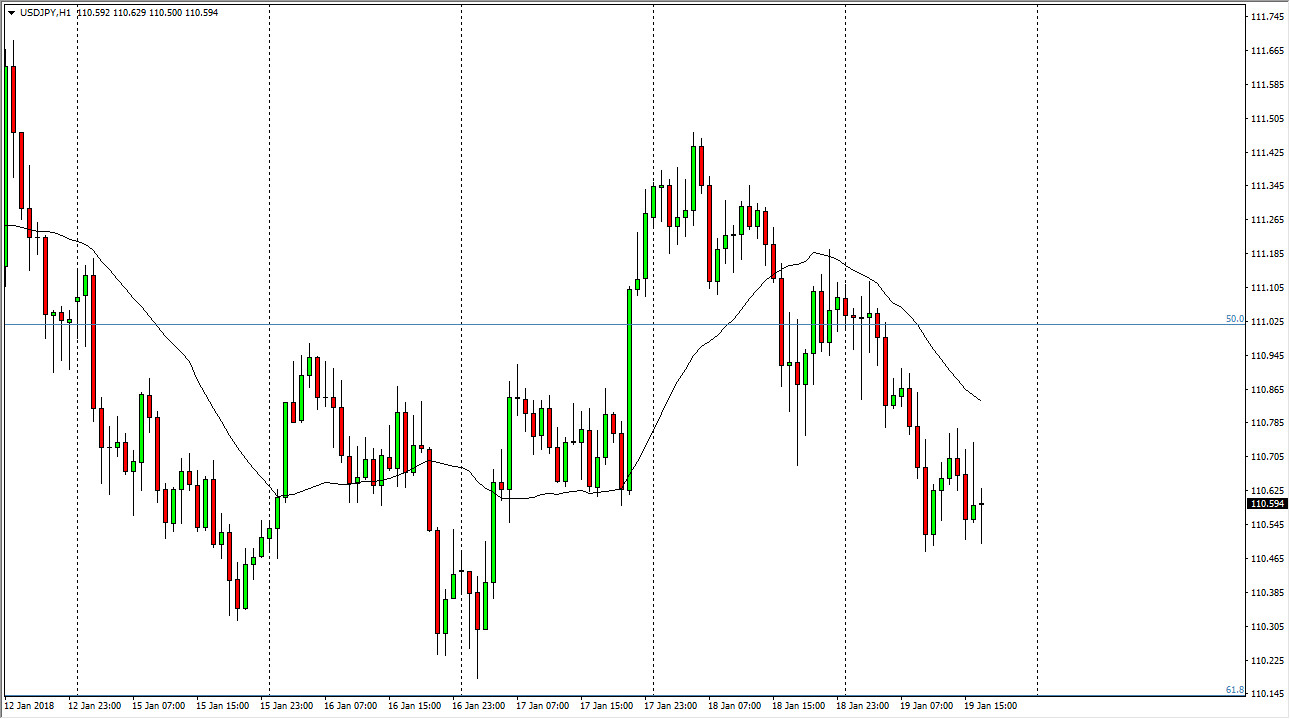Click the 61.8 Fibonacci level label
The height and width of the screenshot is (719, 1290).
(1234, 690)
